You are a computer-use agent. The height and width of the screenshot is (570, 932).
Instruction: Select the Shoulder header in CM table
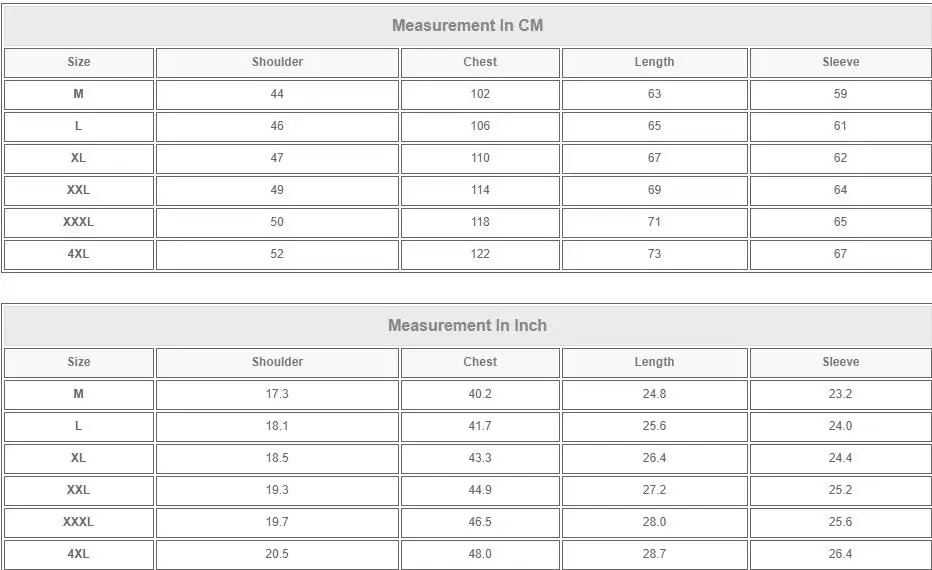click(x=277, y=62)
